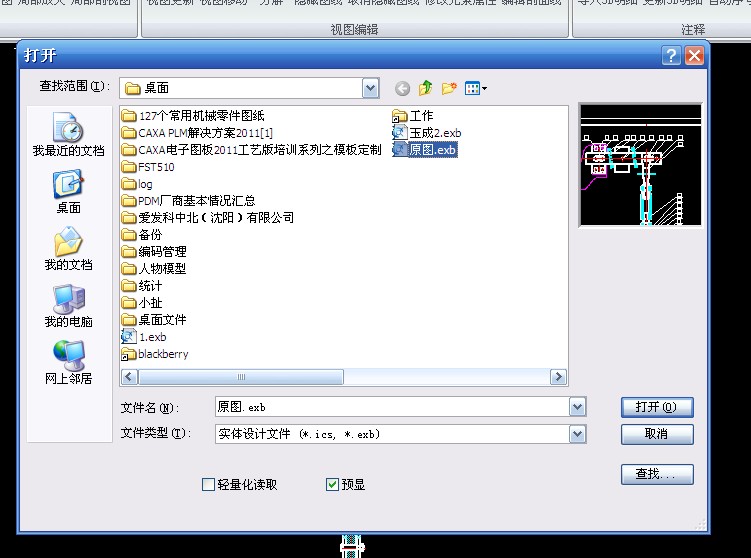The image size is (751, 558).
Task: Close the 打开 dialog window
Action: click(694, 56)
